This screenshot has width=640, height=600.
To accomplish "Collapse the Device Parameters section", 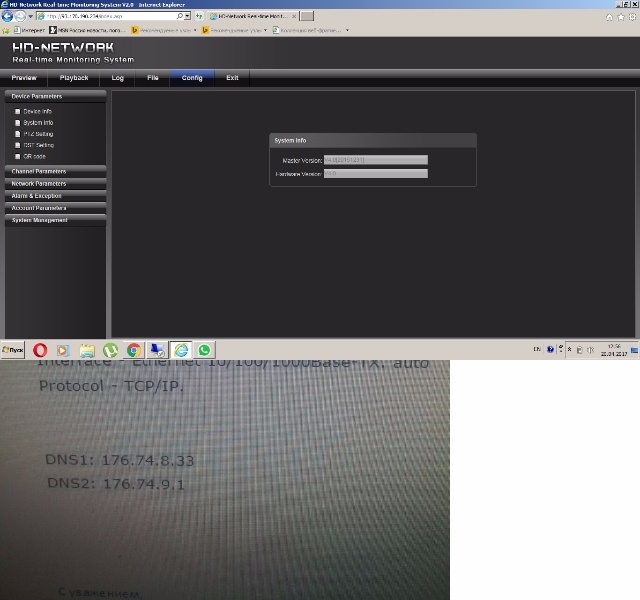I will tap(56, 96).
